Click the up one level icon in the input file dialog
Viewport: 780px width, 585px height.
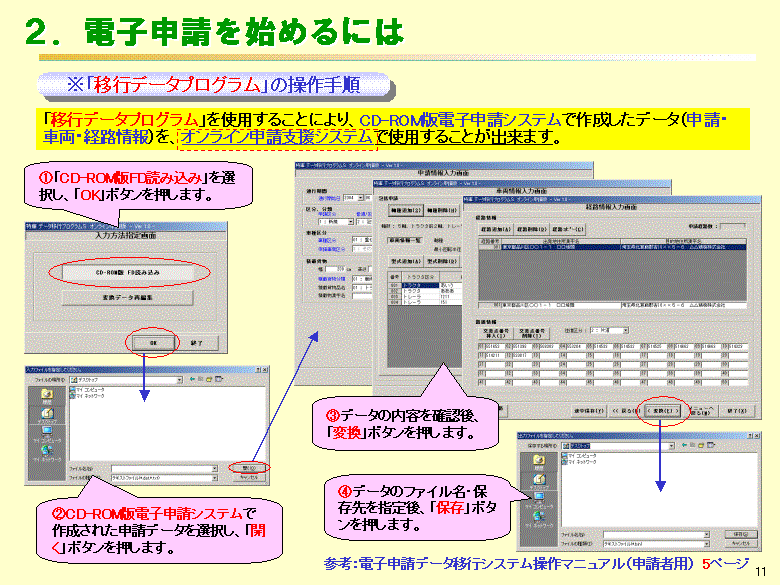[200, 379]
